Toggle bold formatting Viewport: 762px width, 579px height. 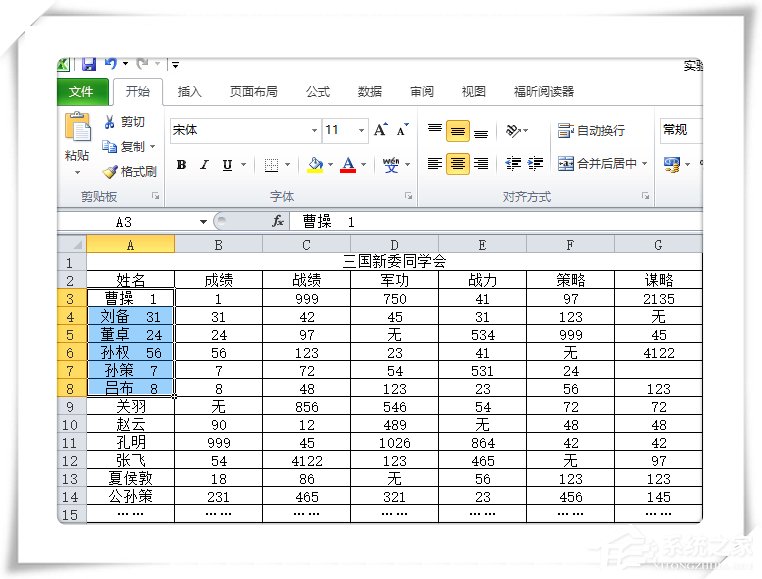point(181,165)
